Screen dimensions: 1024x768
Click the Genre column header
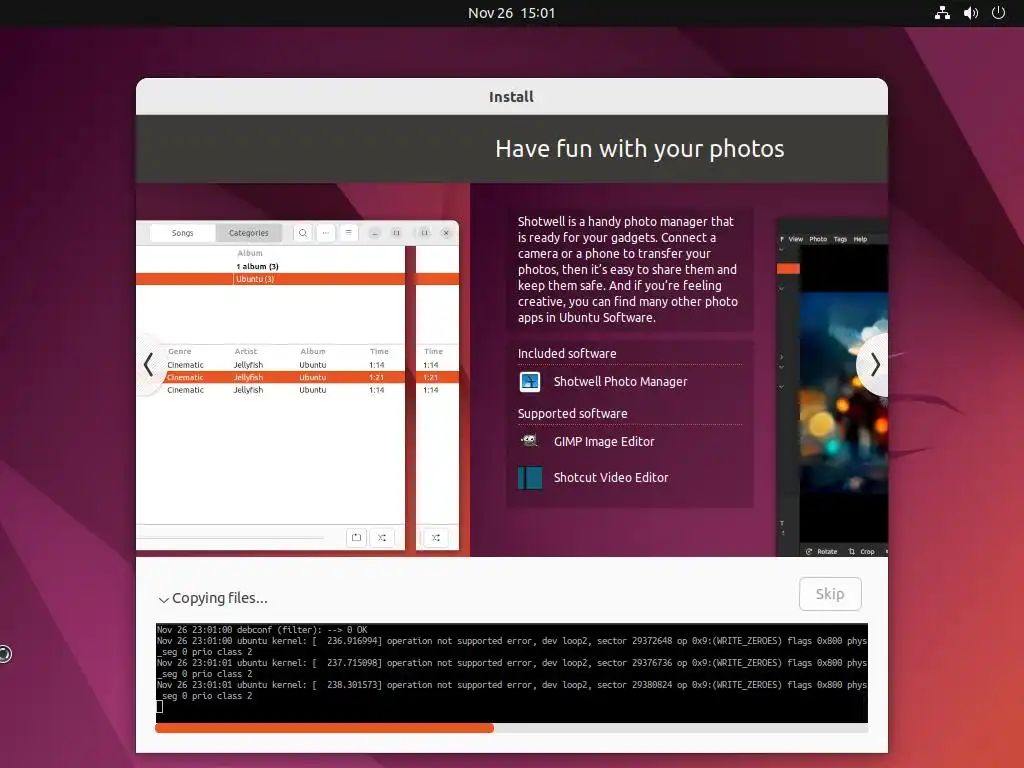coord(180,351)
